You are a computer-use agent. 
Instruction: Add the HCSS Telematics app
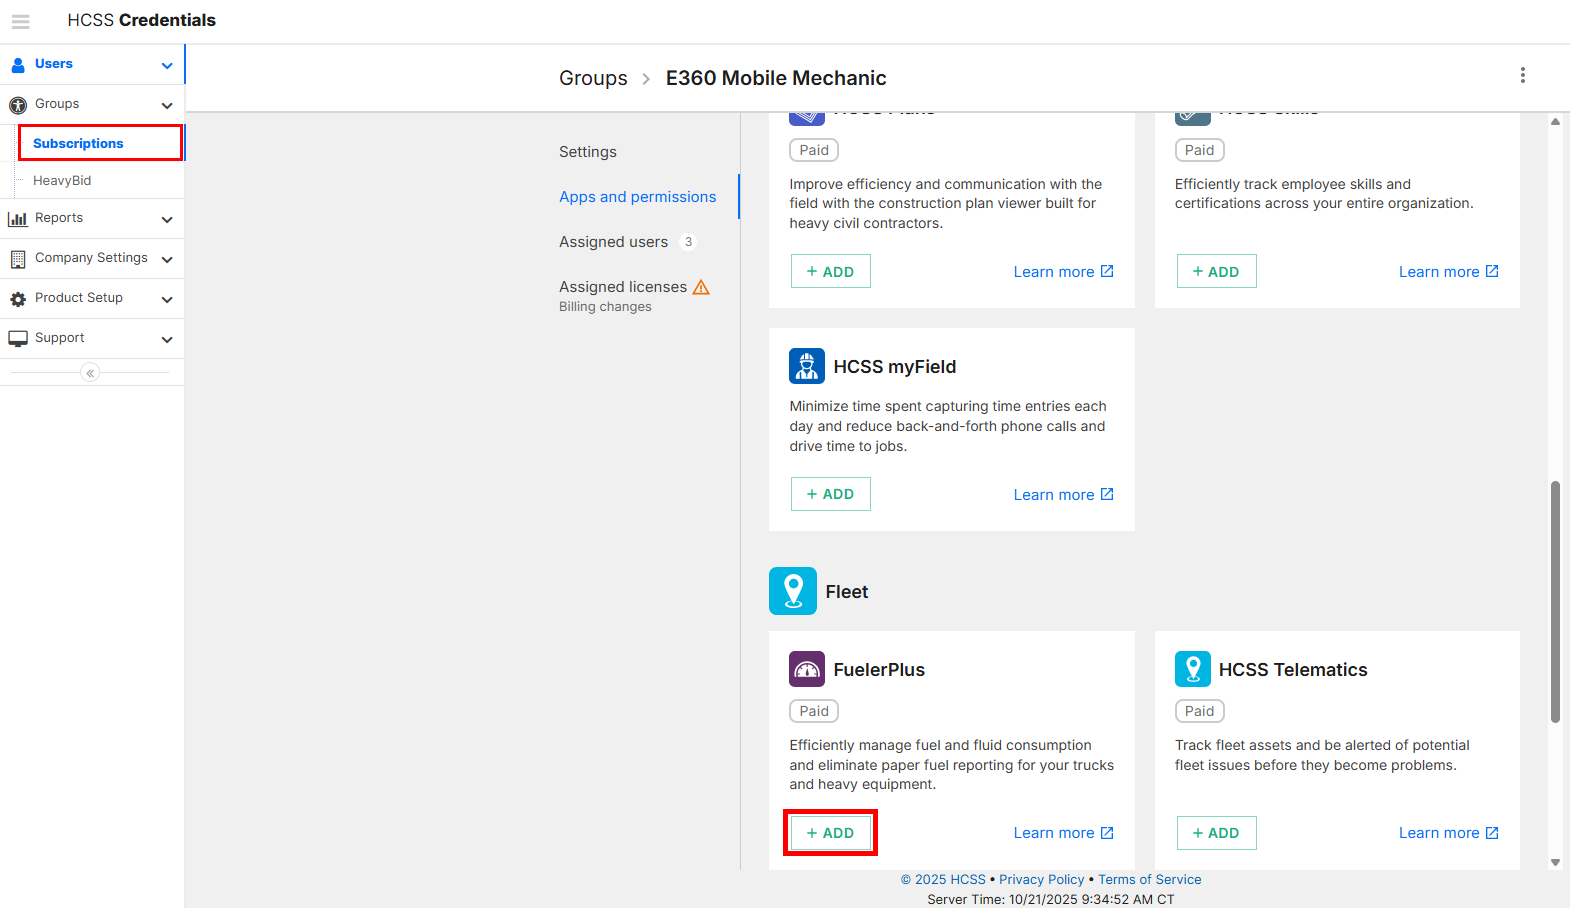[x=1216, y=832]
